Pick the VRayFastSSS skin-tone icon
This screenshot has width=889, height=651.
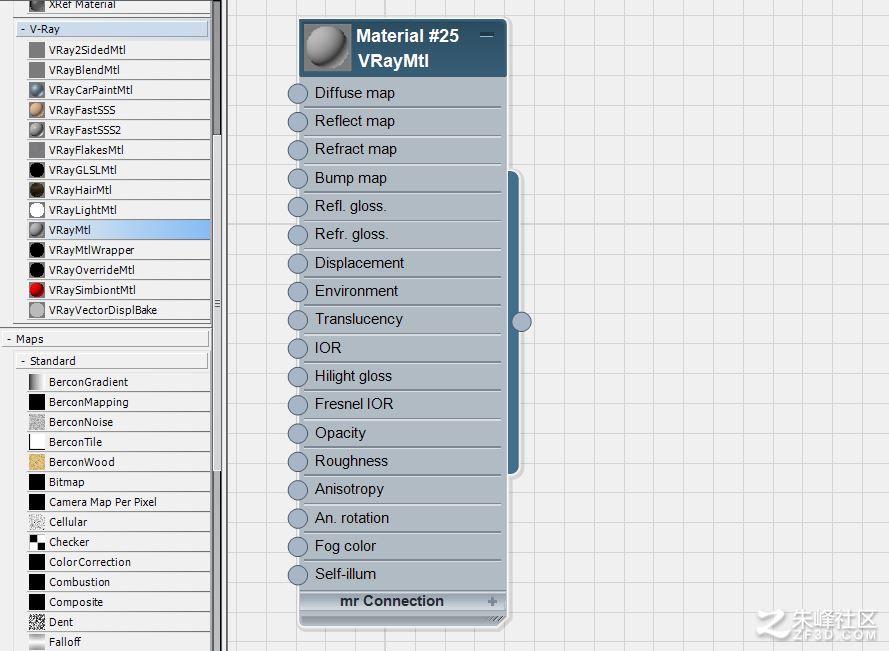coord(37,110)
